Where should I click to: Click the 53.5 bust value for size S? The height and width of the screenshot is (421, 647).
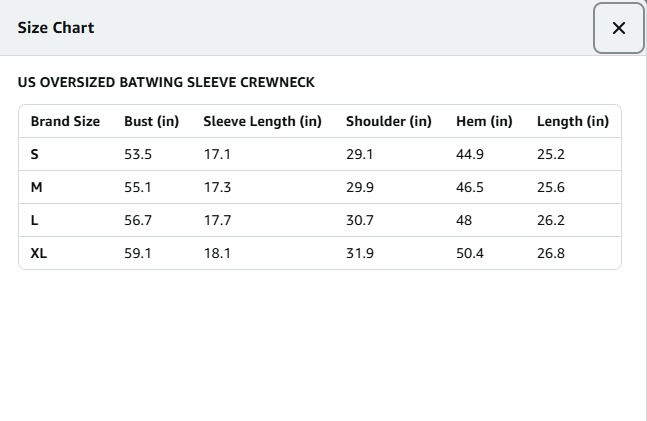point(138,154)
